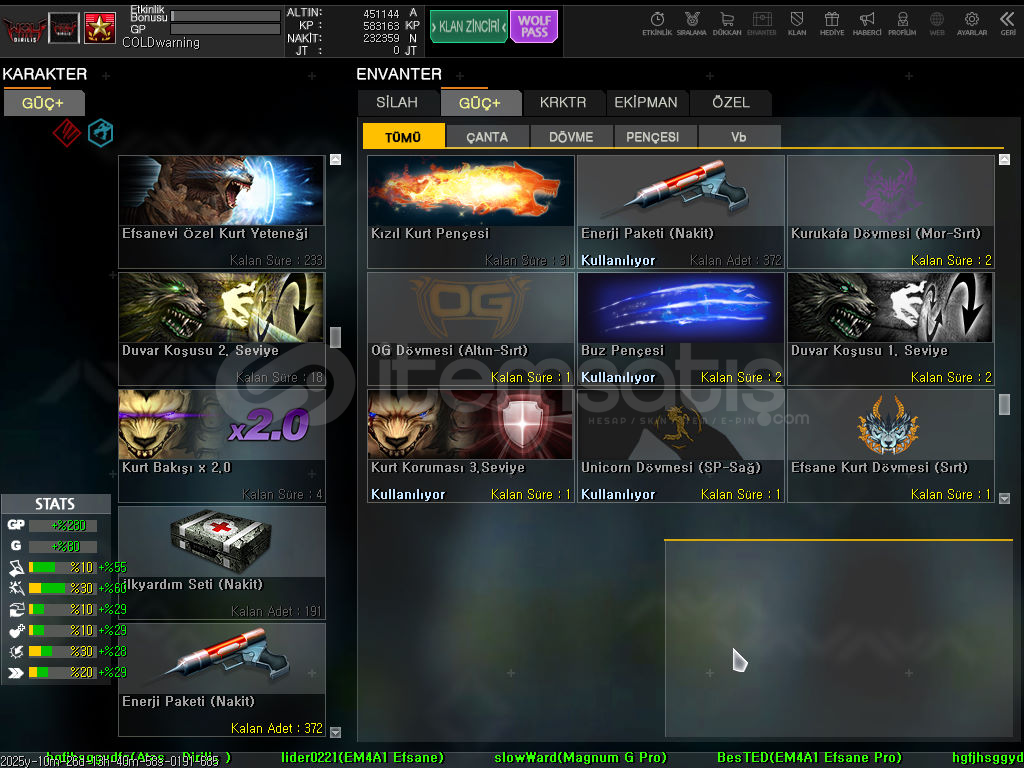
Task: Click the Klan Zinciri button
Action: pyautogui.click(x=468, y=27)
